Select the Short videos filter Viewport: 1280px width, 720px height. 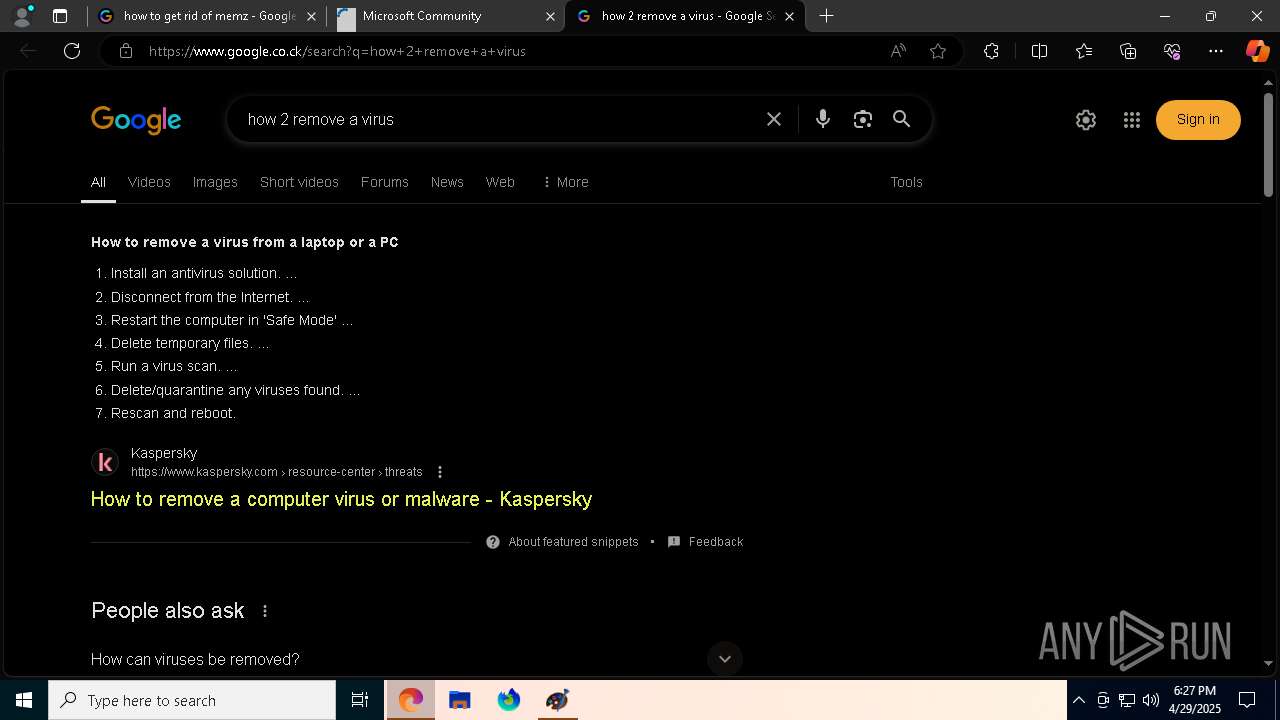(x=299, y=182)
